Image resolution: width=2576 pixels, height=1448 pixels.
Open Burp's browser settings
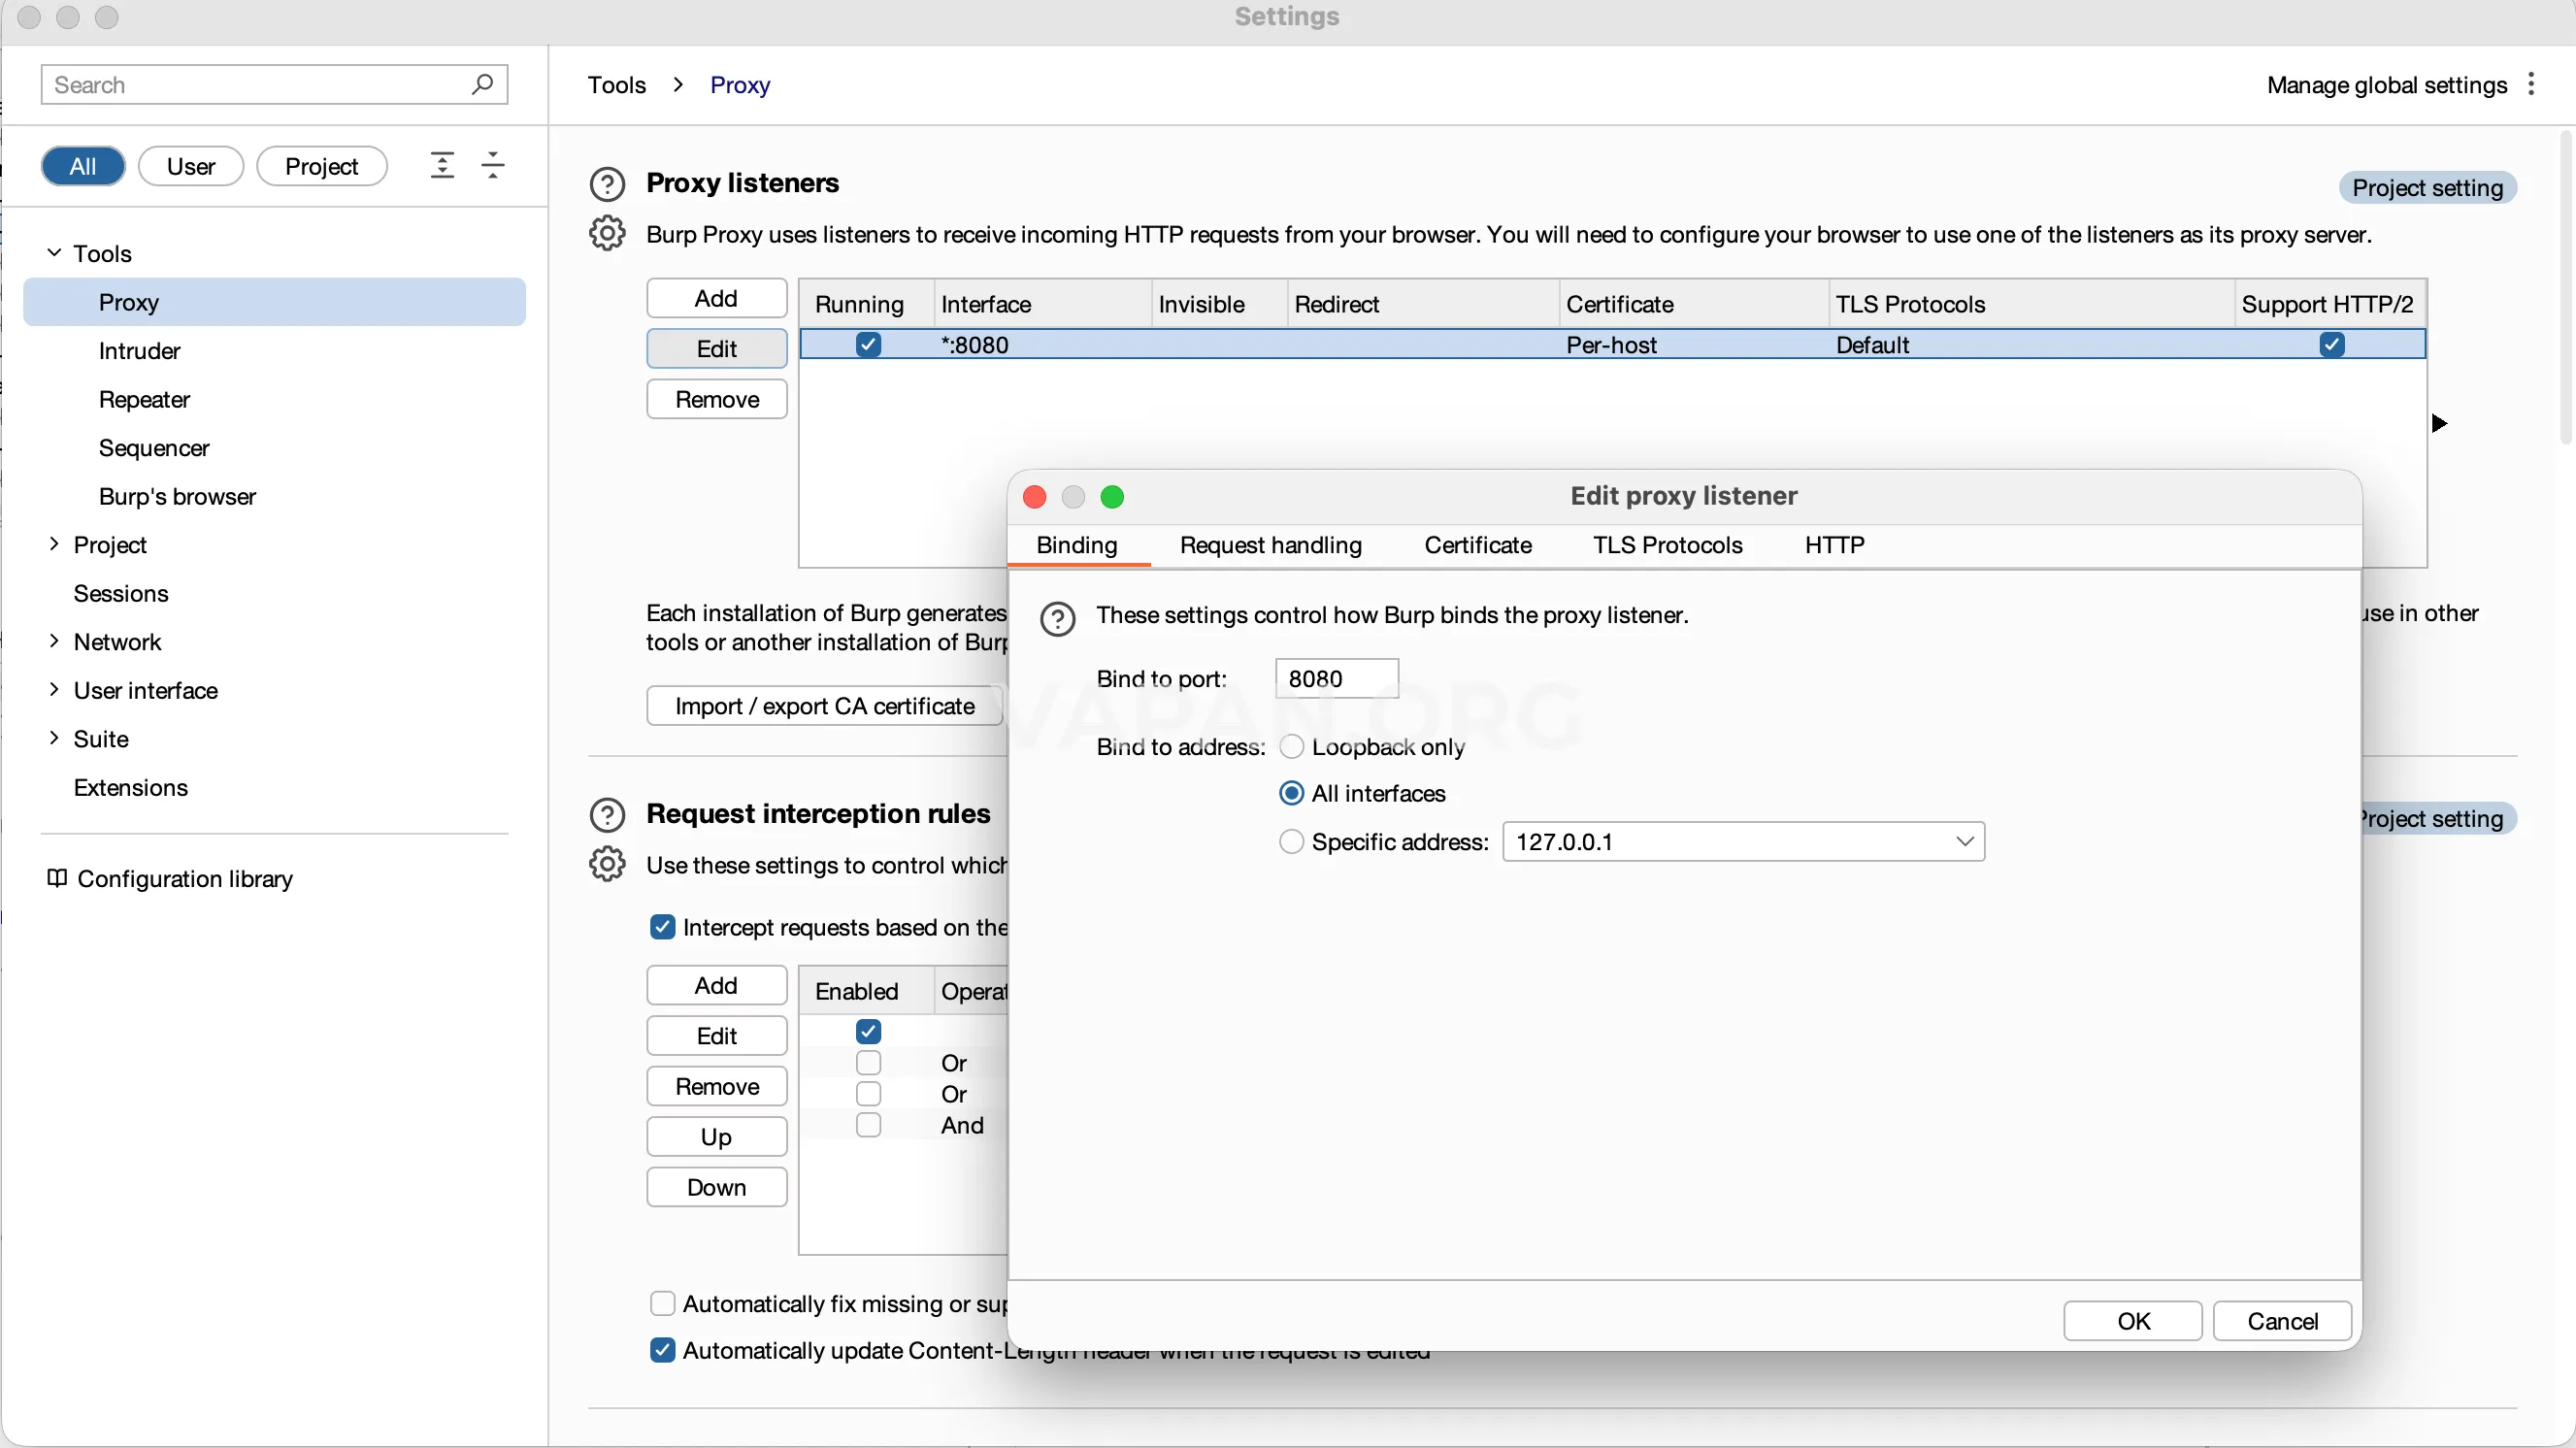point(177,496)
